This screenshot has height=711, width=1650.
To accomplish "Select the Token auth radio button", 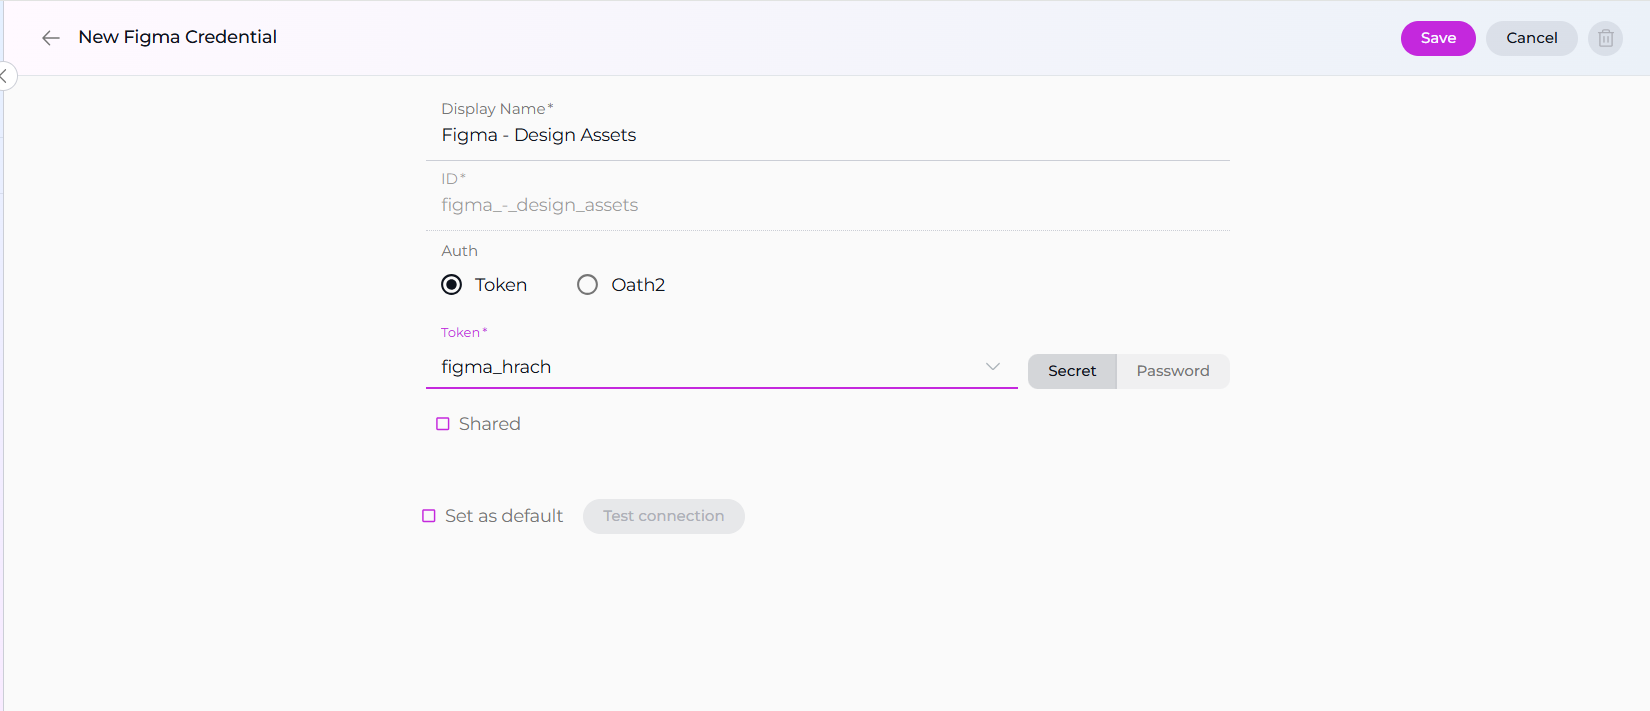I will [x=452, y=285].
